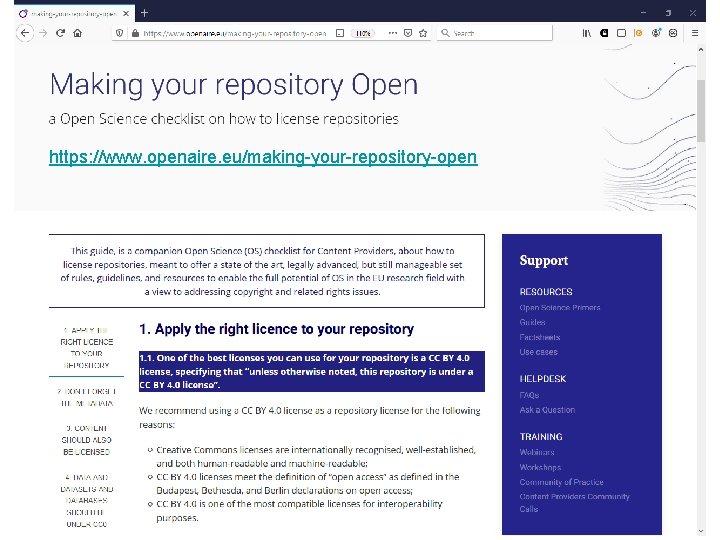Open the Firefox hamburger menu
Screen dimensions: 720x540
pos(695,33)
